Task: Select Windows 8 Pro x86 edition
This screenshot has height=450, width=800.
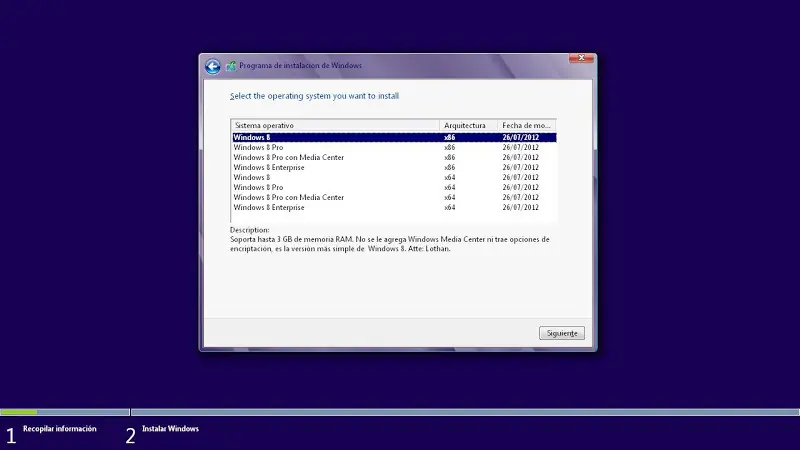Action: [394, 147]
